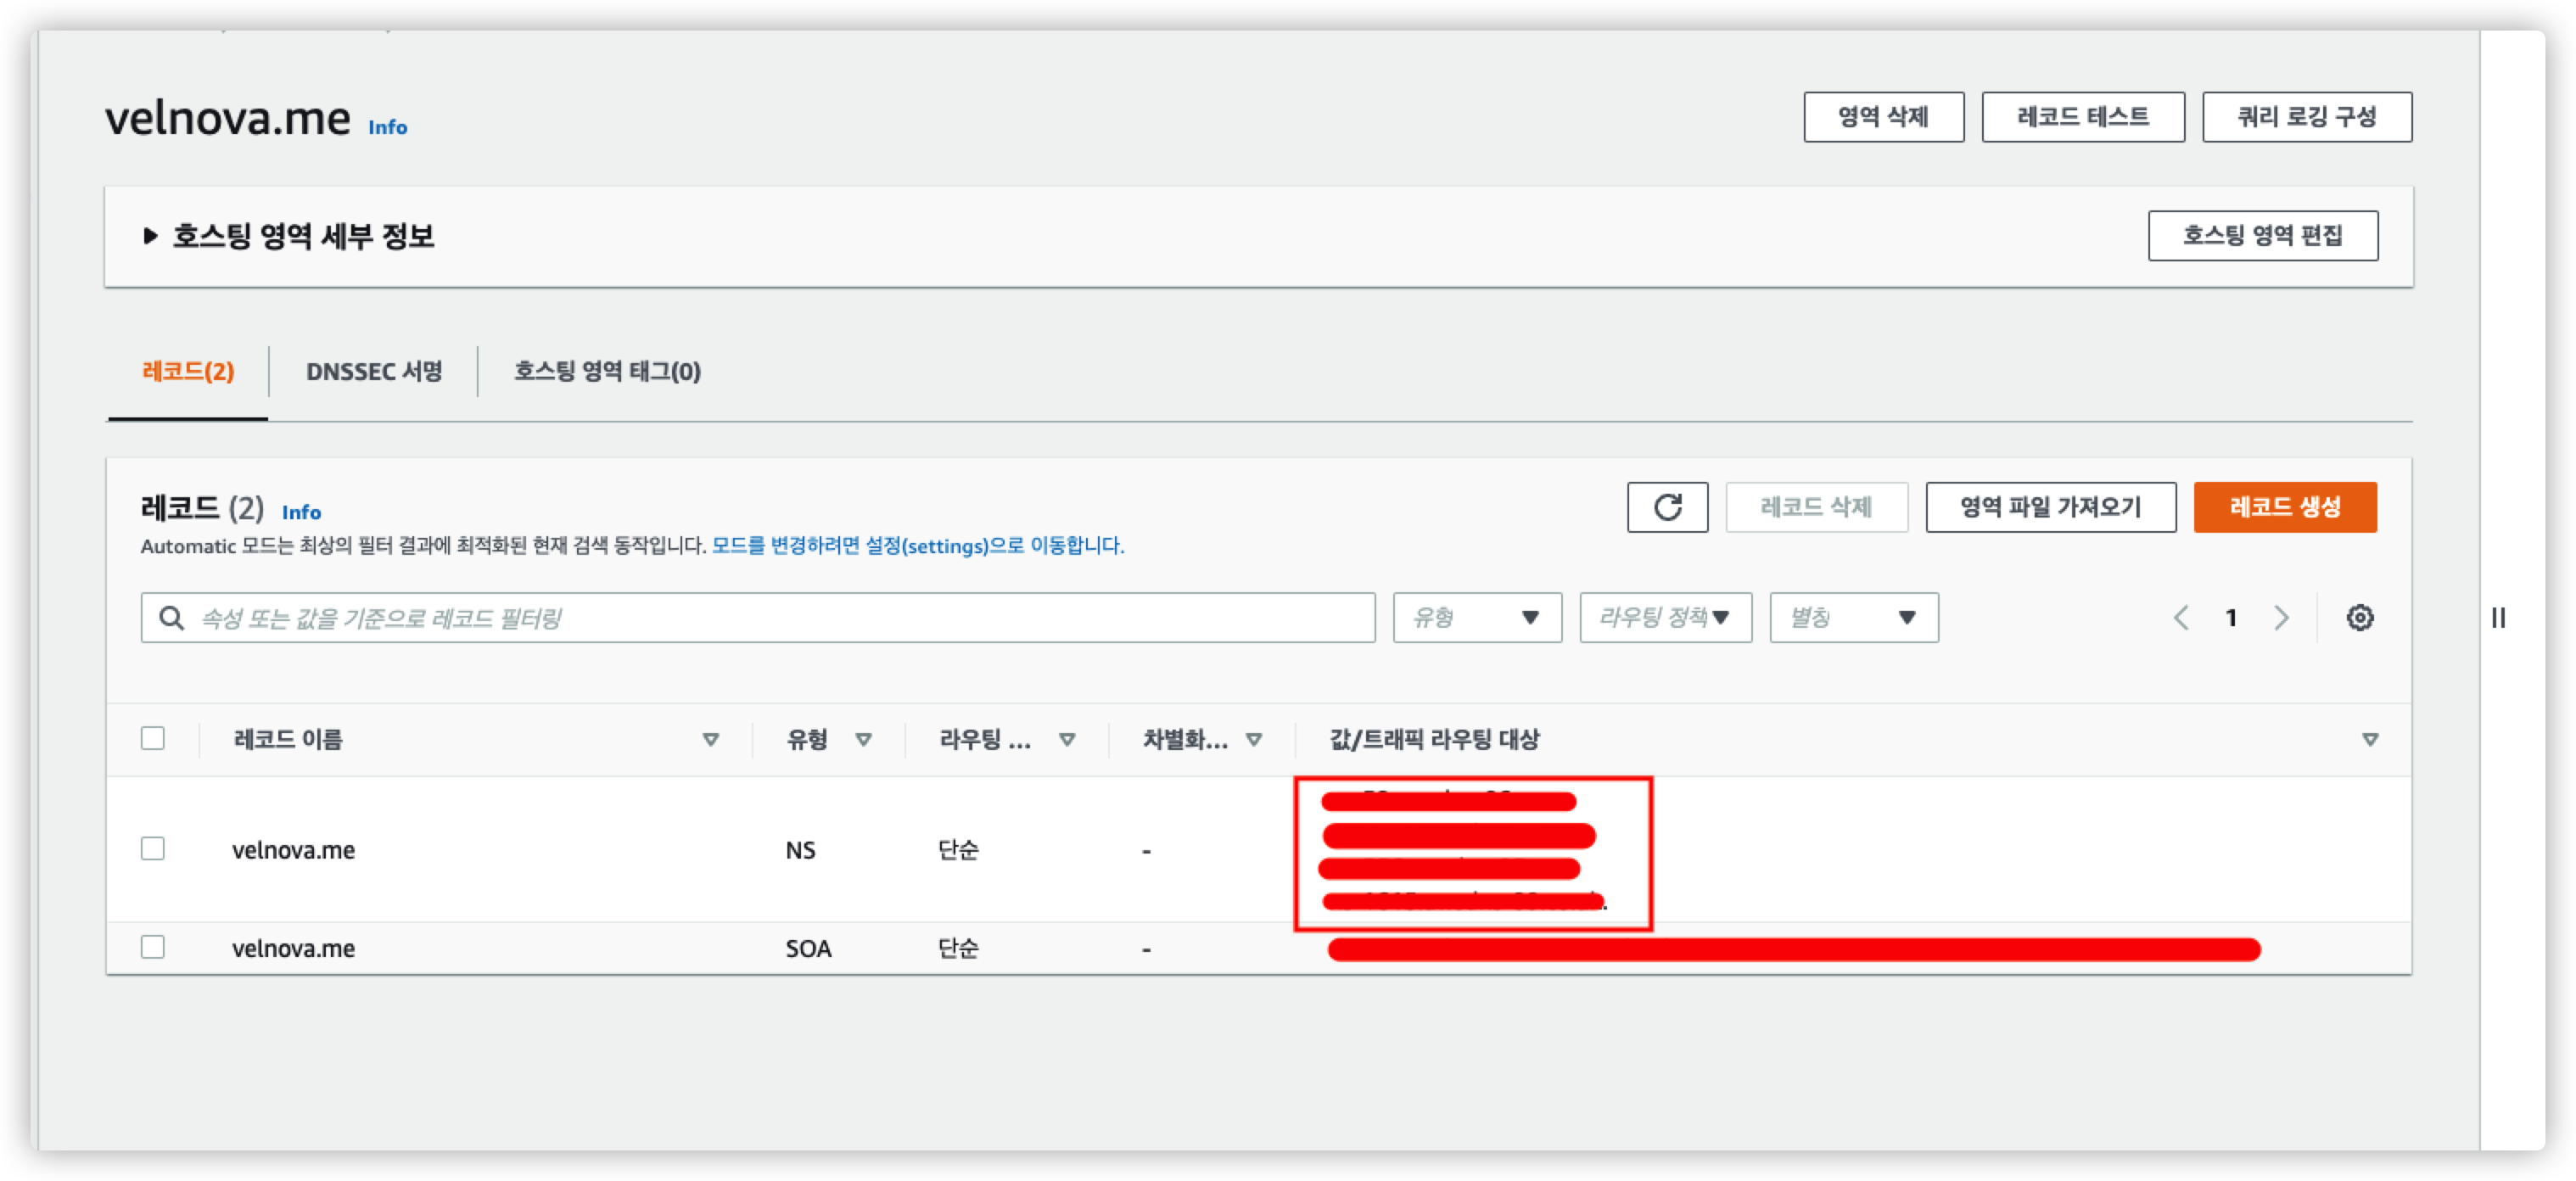The image size is (2576, 1181).
Task: Check the velnova.me SOA record checkbox
Action: [153, 947]
